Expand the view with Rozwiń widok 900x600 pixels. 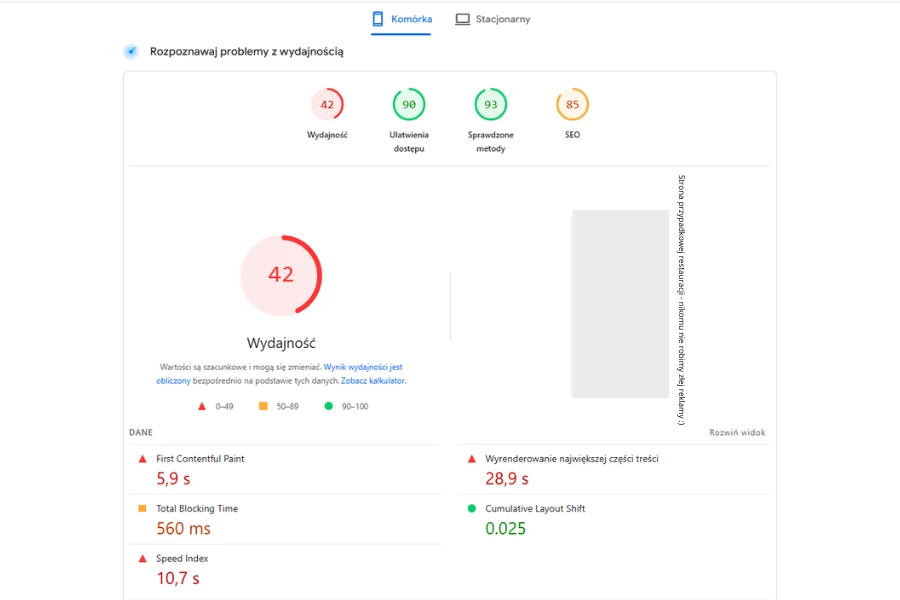pos(737,433)
